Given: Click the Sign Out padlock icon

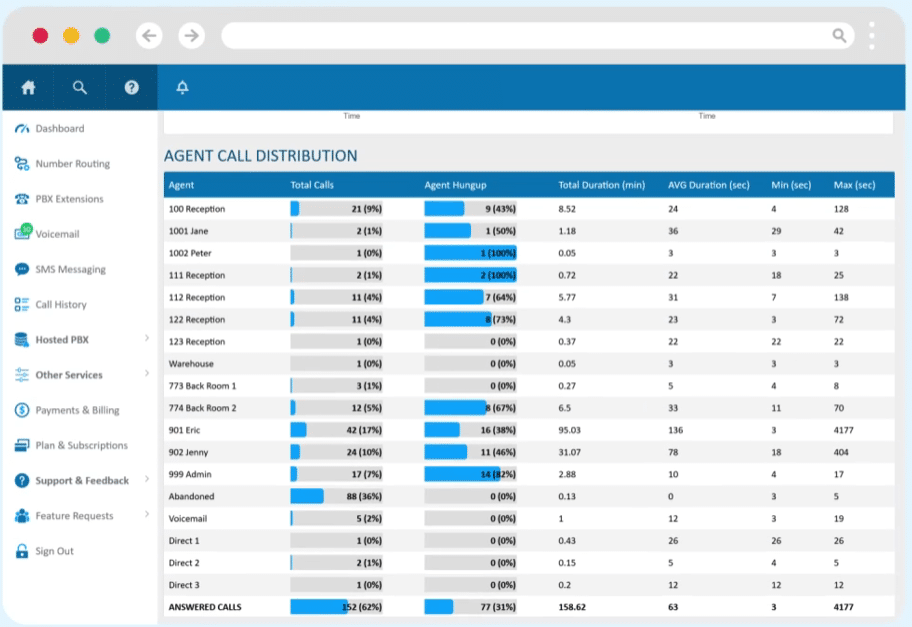Looking at the screenshot, I should click(22, 551).
